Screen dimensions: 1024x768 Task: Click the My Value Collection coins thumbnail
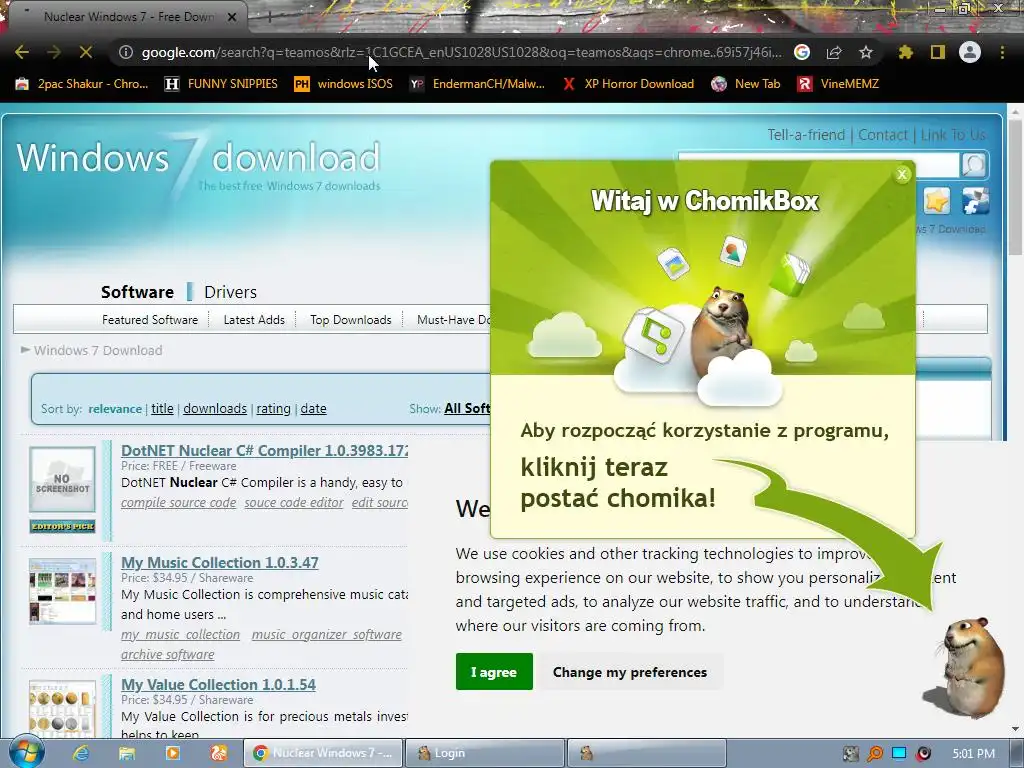[x=62, y=709]
